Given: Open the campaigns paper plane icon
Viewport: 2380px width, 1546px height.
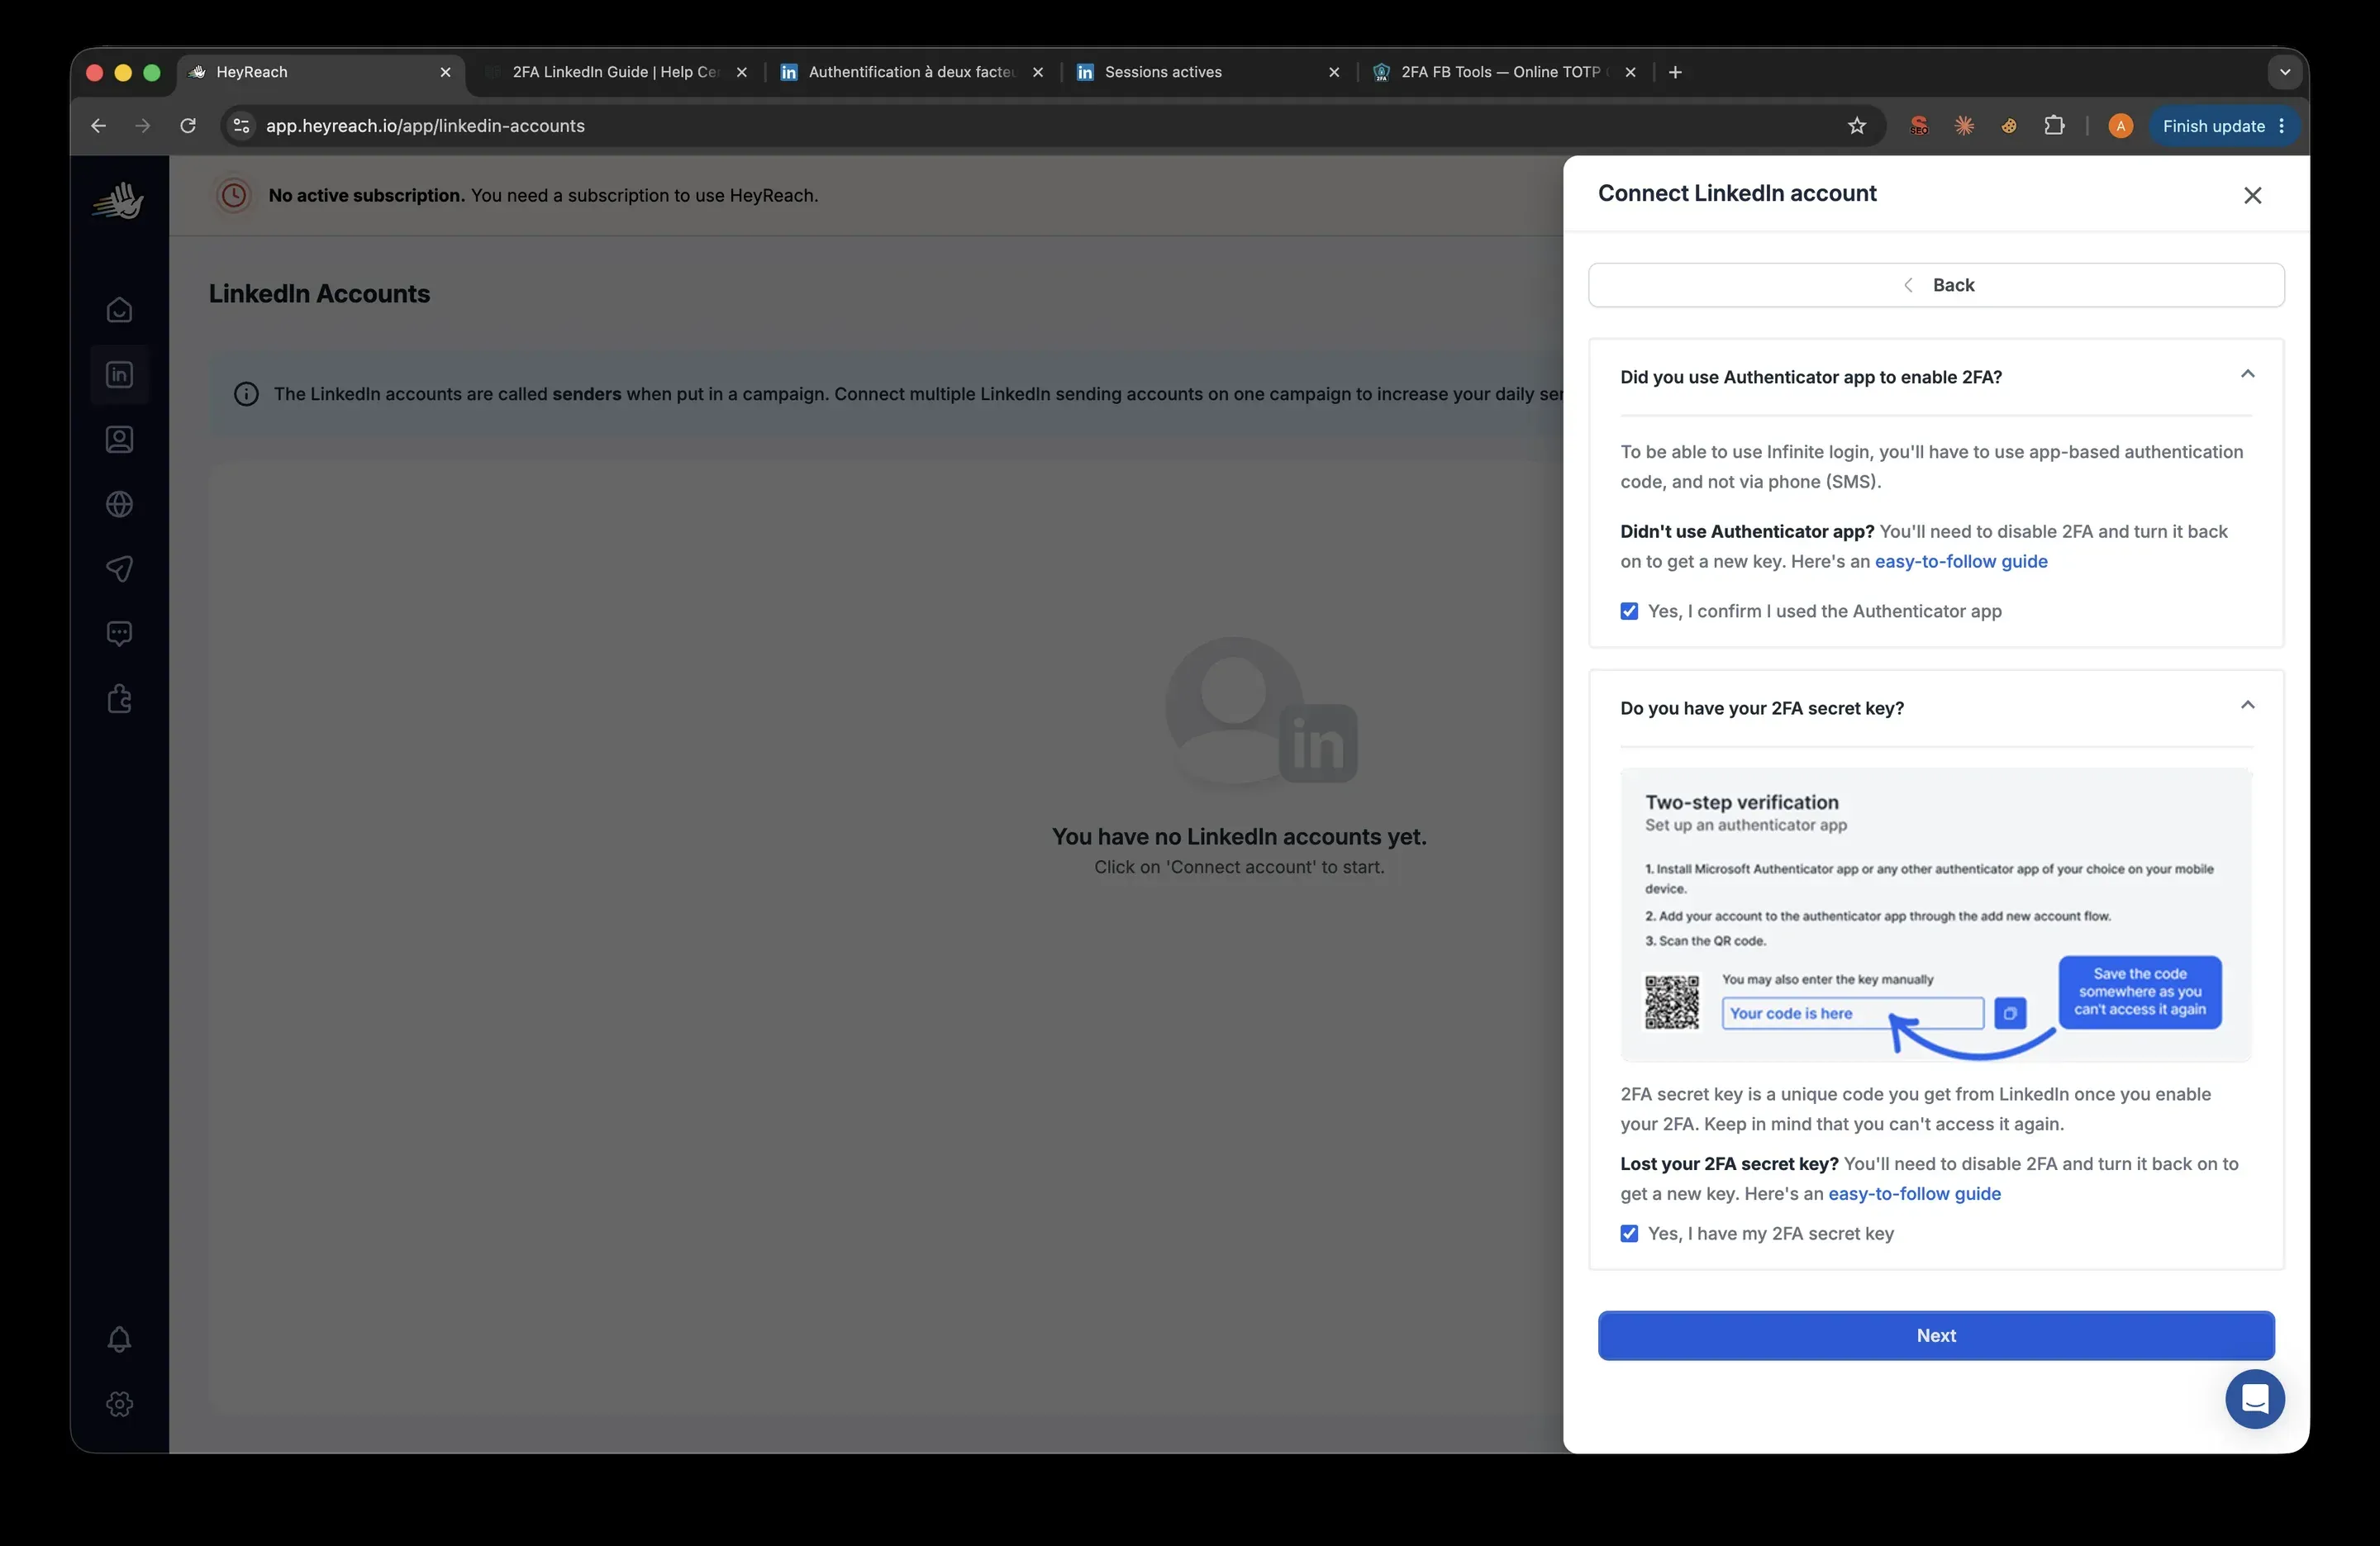Looking at the screenshot, I should (x=119, y=569).
